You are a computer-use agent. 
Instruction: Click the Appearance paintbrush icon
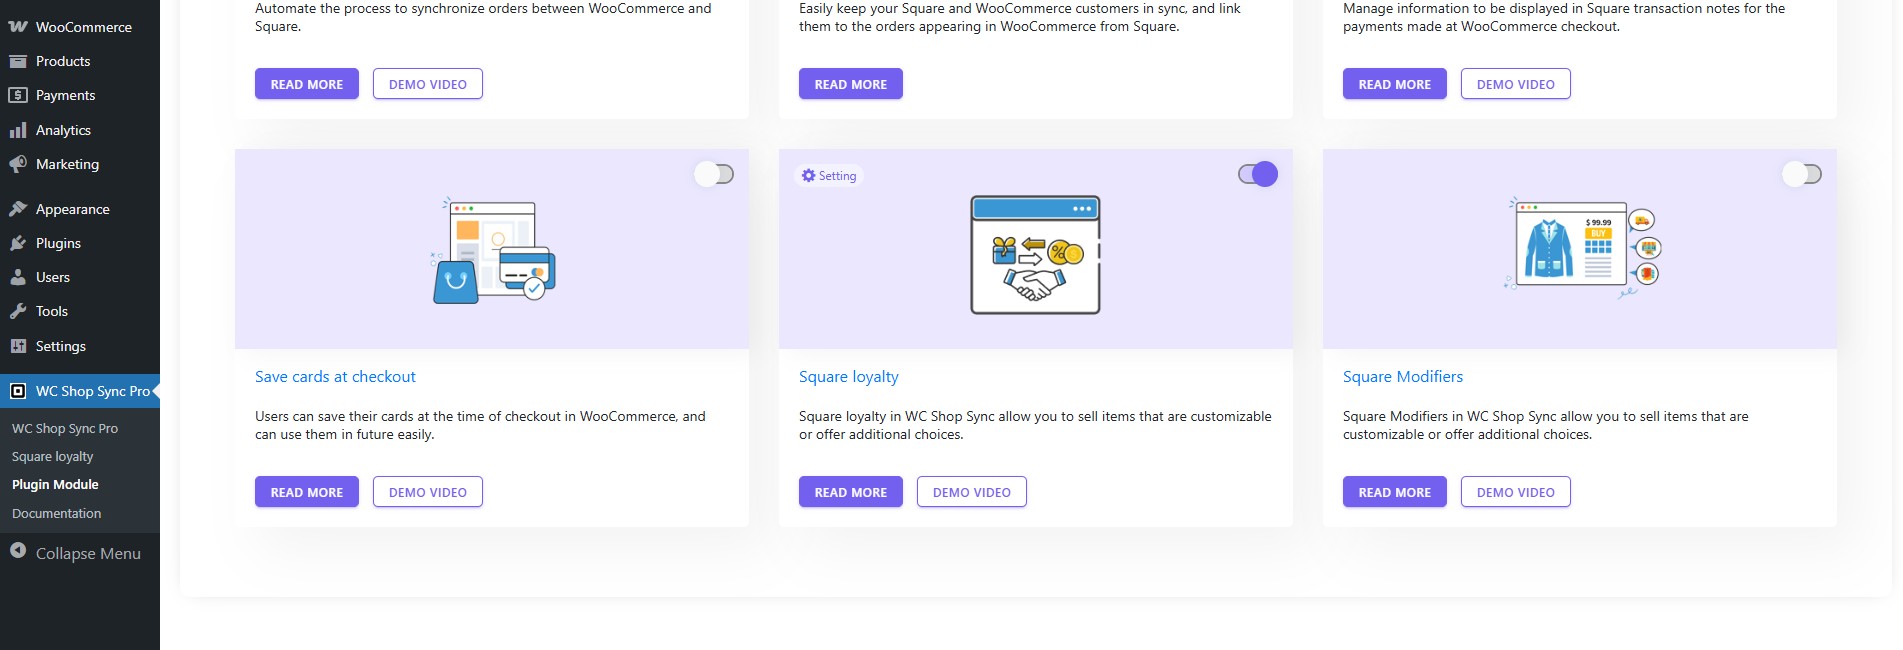(x=18, y=209)
